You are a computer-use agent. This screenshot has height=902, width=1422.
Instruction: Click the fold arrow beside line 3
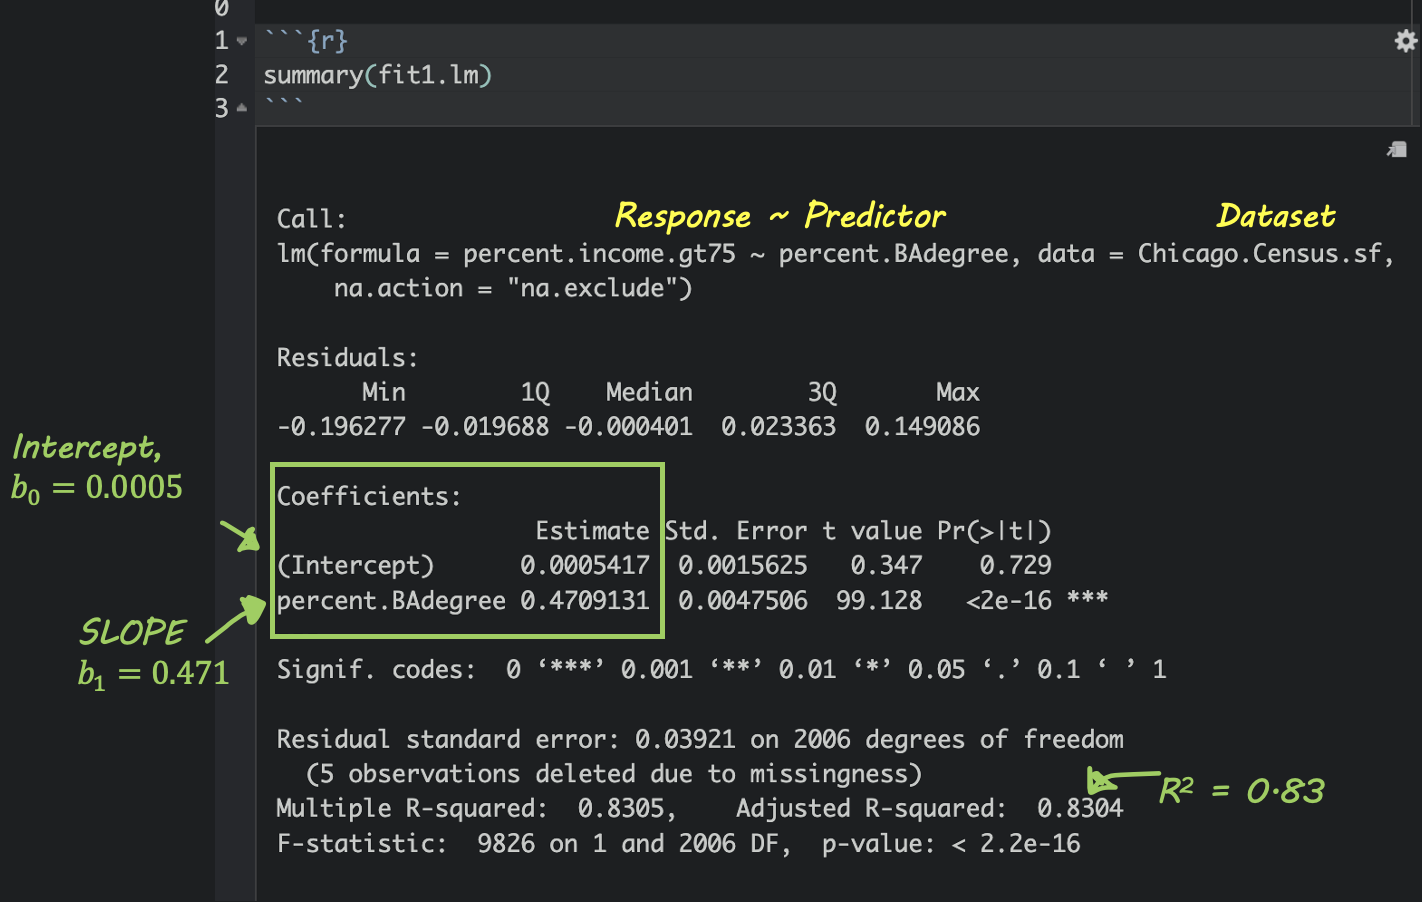[x=242, y=108]
